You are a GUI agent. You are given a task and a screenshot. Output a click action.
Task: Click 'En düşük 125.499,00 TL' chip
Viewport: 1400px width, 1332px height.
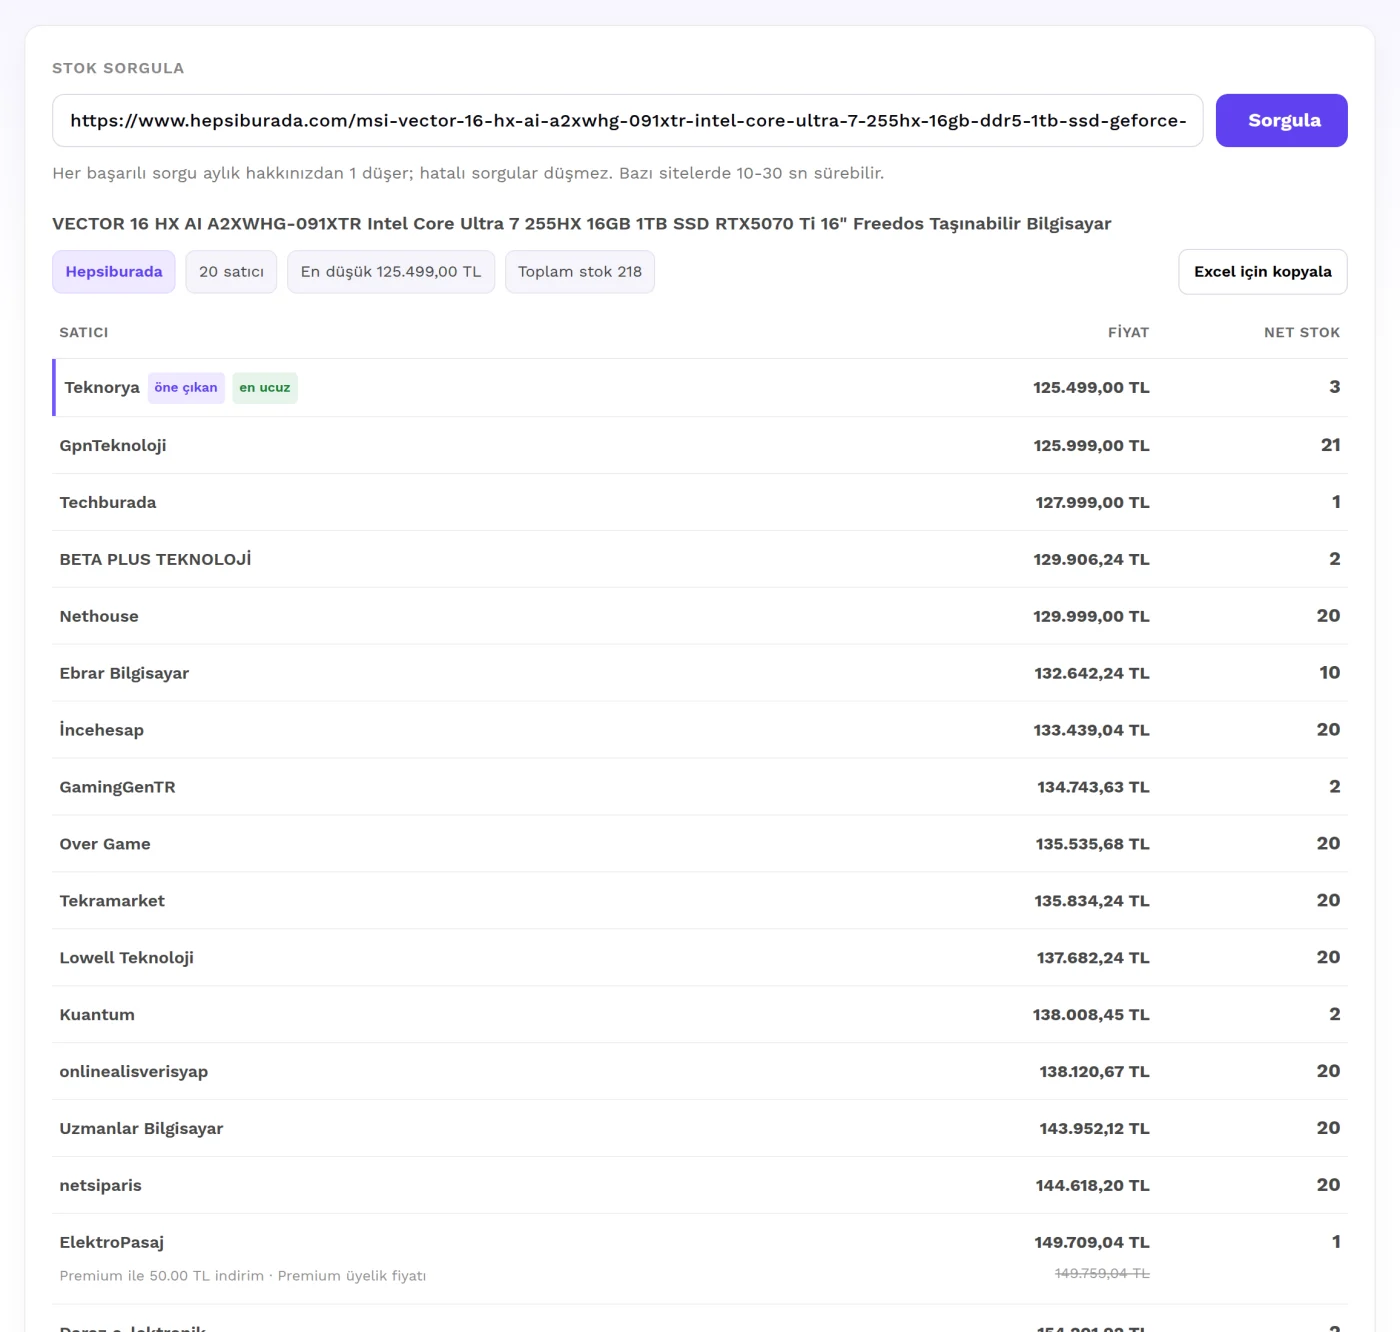[391, 272]
